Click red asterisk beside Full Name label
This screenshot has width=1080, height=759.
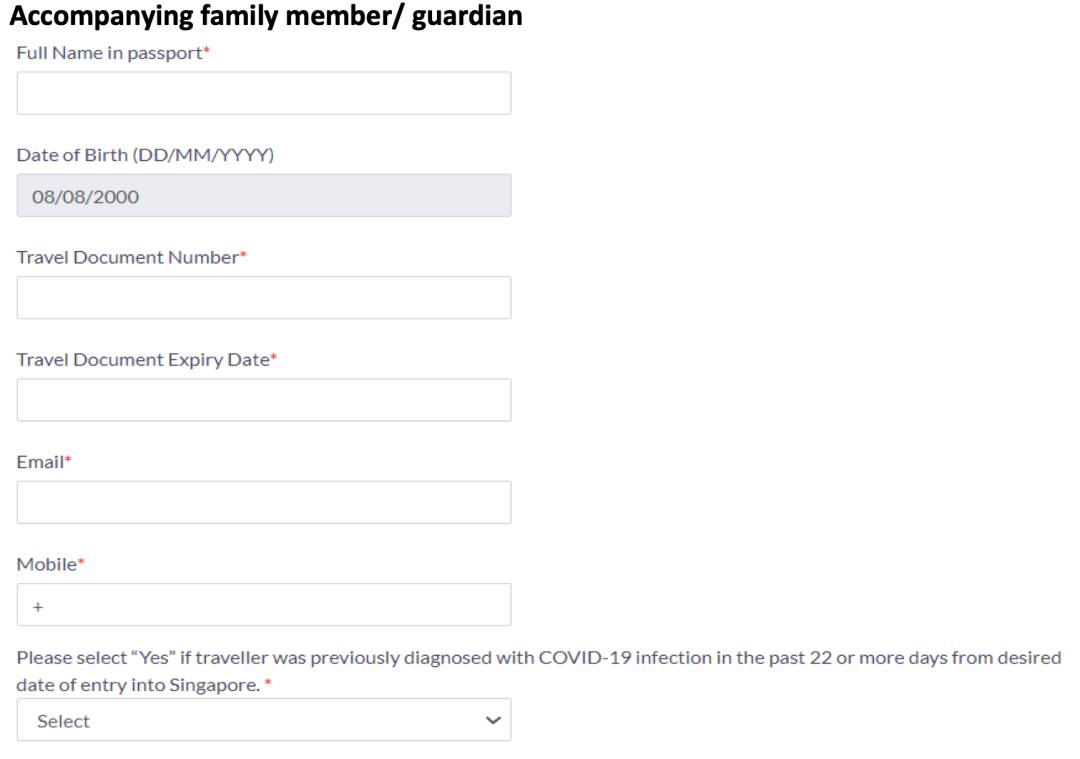coord(207,51)
